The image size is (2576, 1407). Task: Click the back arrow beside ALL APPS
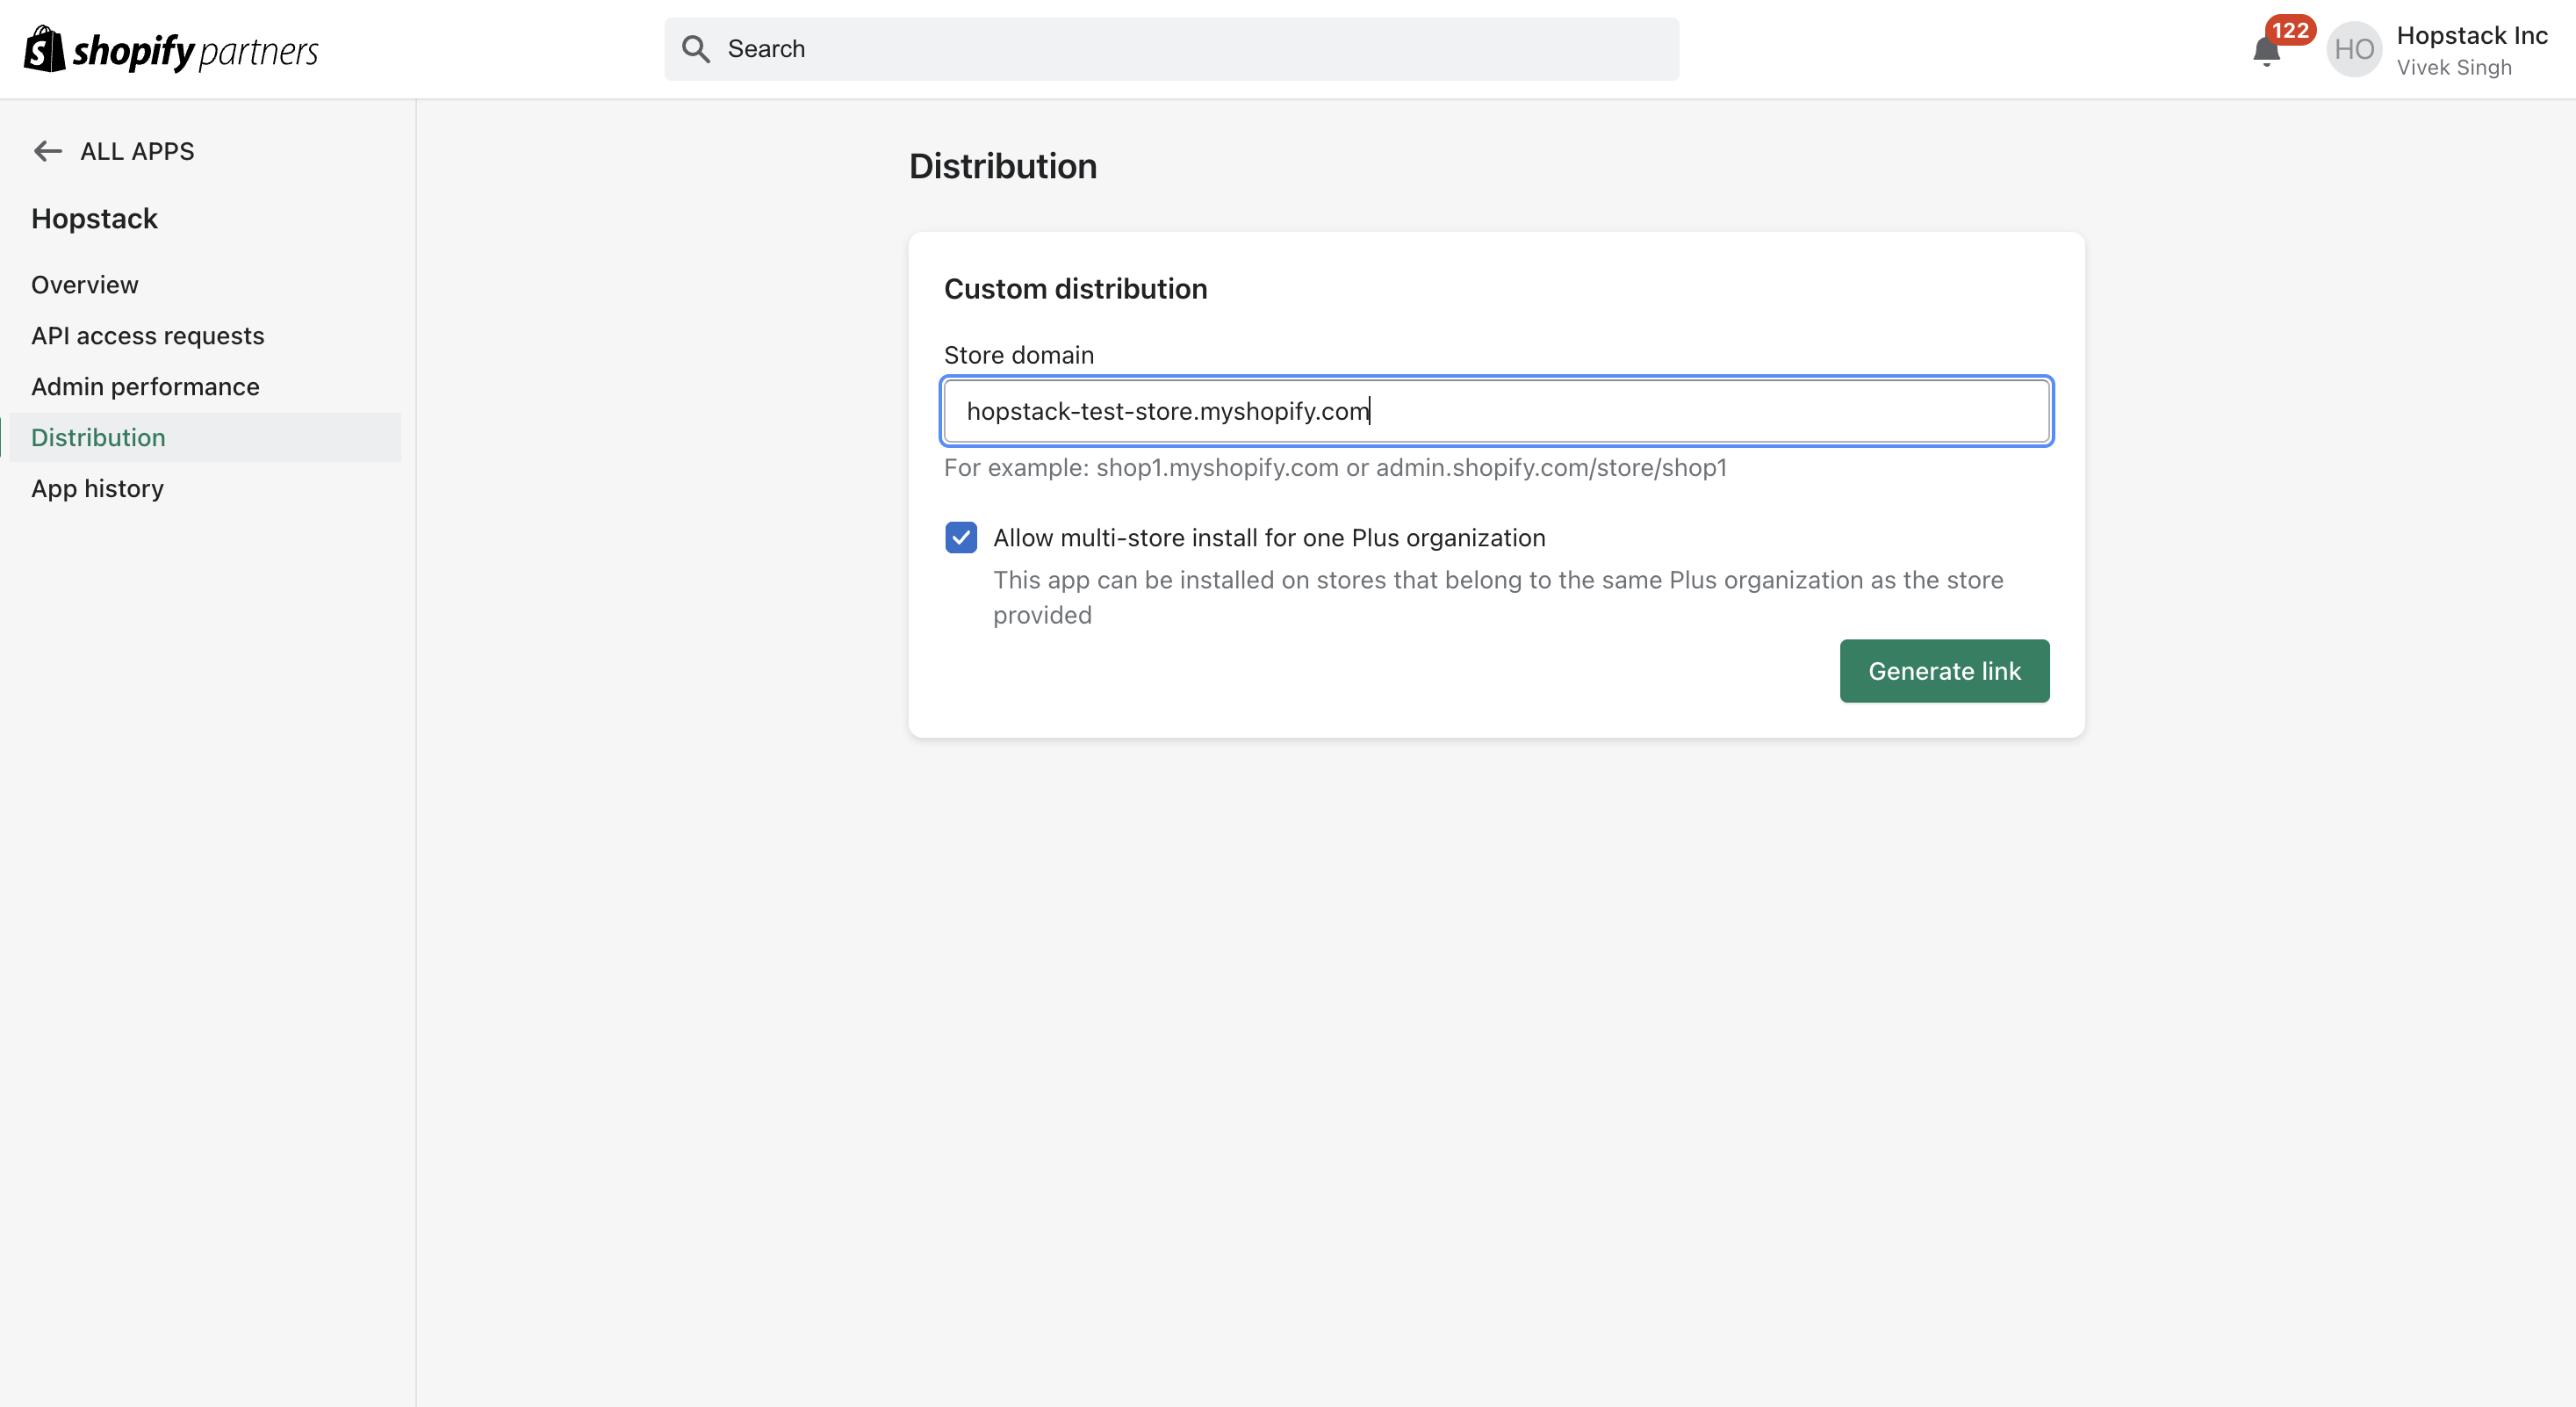[47, 151]
